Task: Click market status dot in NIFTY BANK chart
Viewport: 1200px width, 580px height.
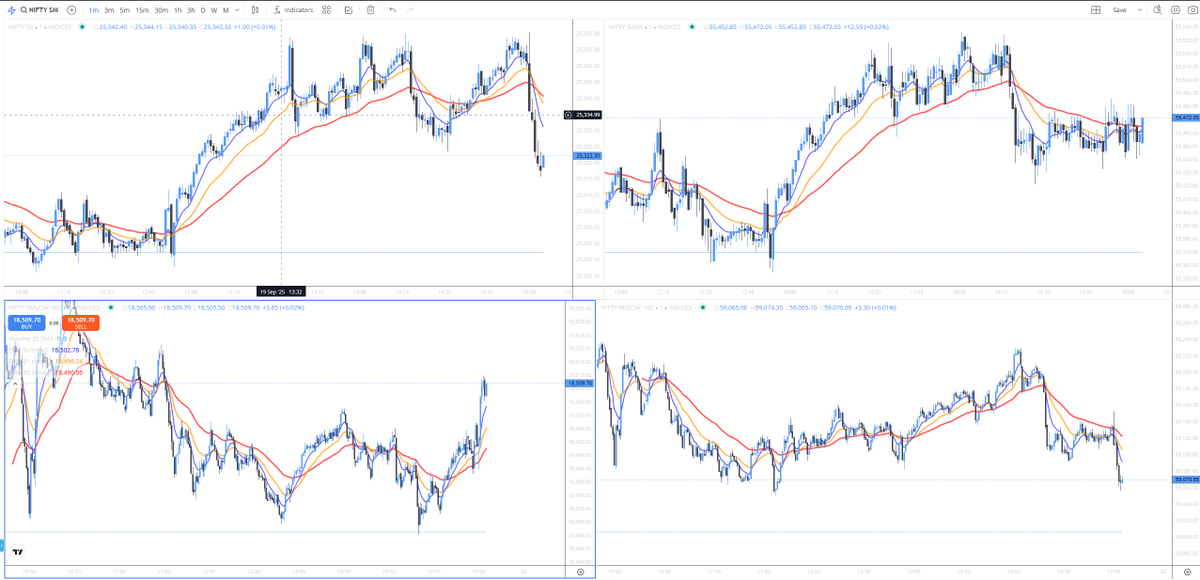Action: (692, 27)
